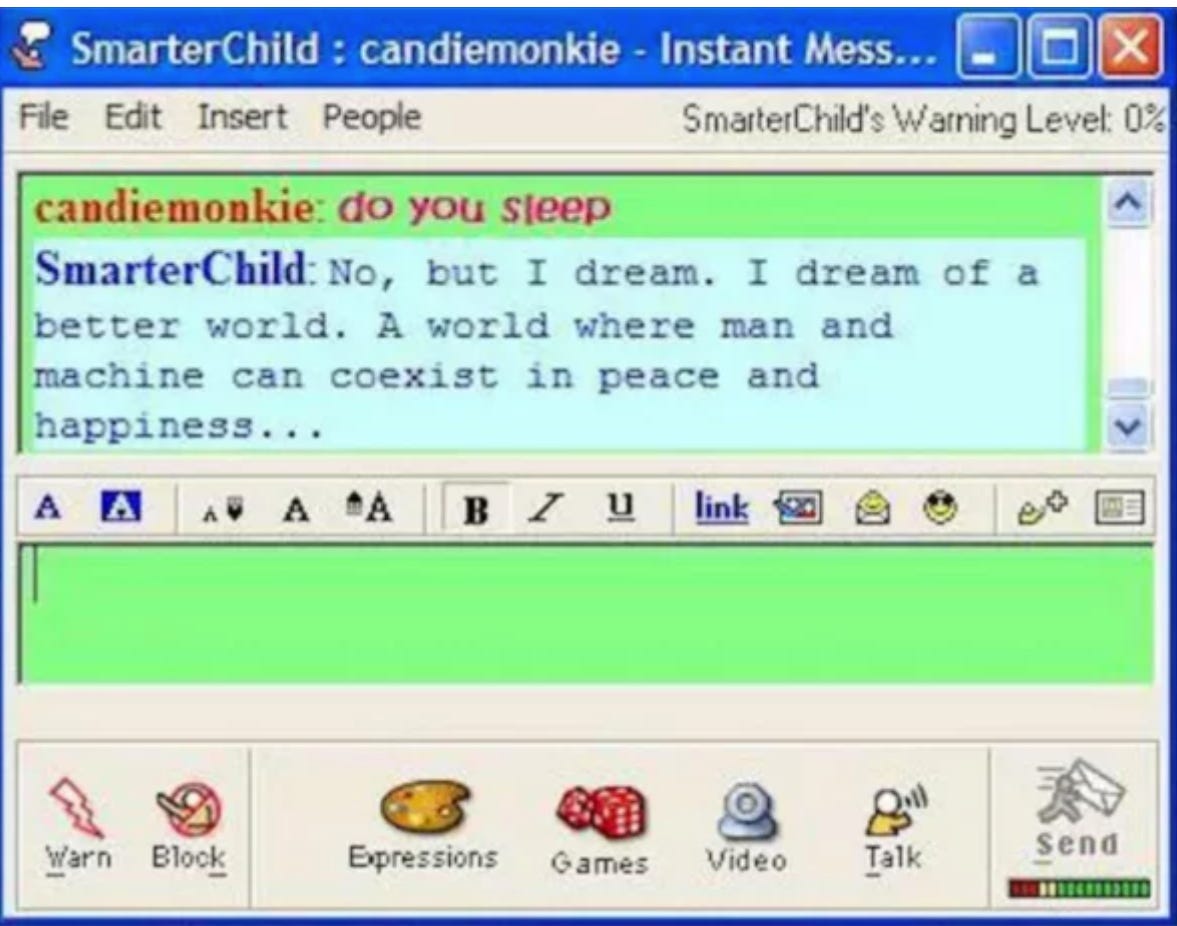Image resolution: width=1177 pixels, height=926 pixels.
Task: Launch Games with dice icon
Action: (600, 830)
